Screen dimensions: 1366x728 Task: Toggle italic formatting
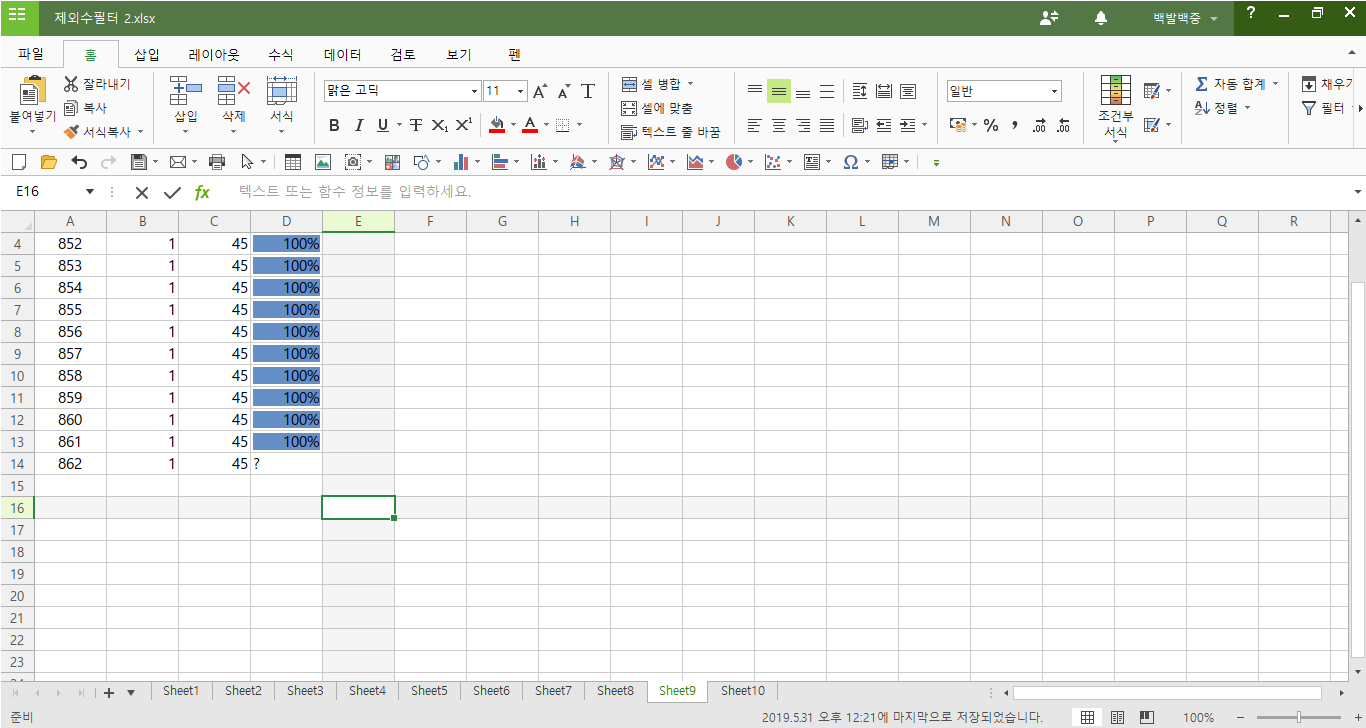coord(358,125)
